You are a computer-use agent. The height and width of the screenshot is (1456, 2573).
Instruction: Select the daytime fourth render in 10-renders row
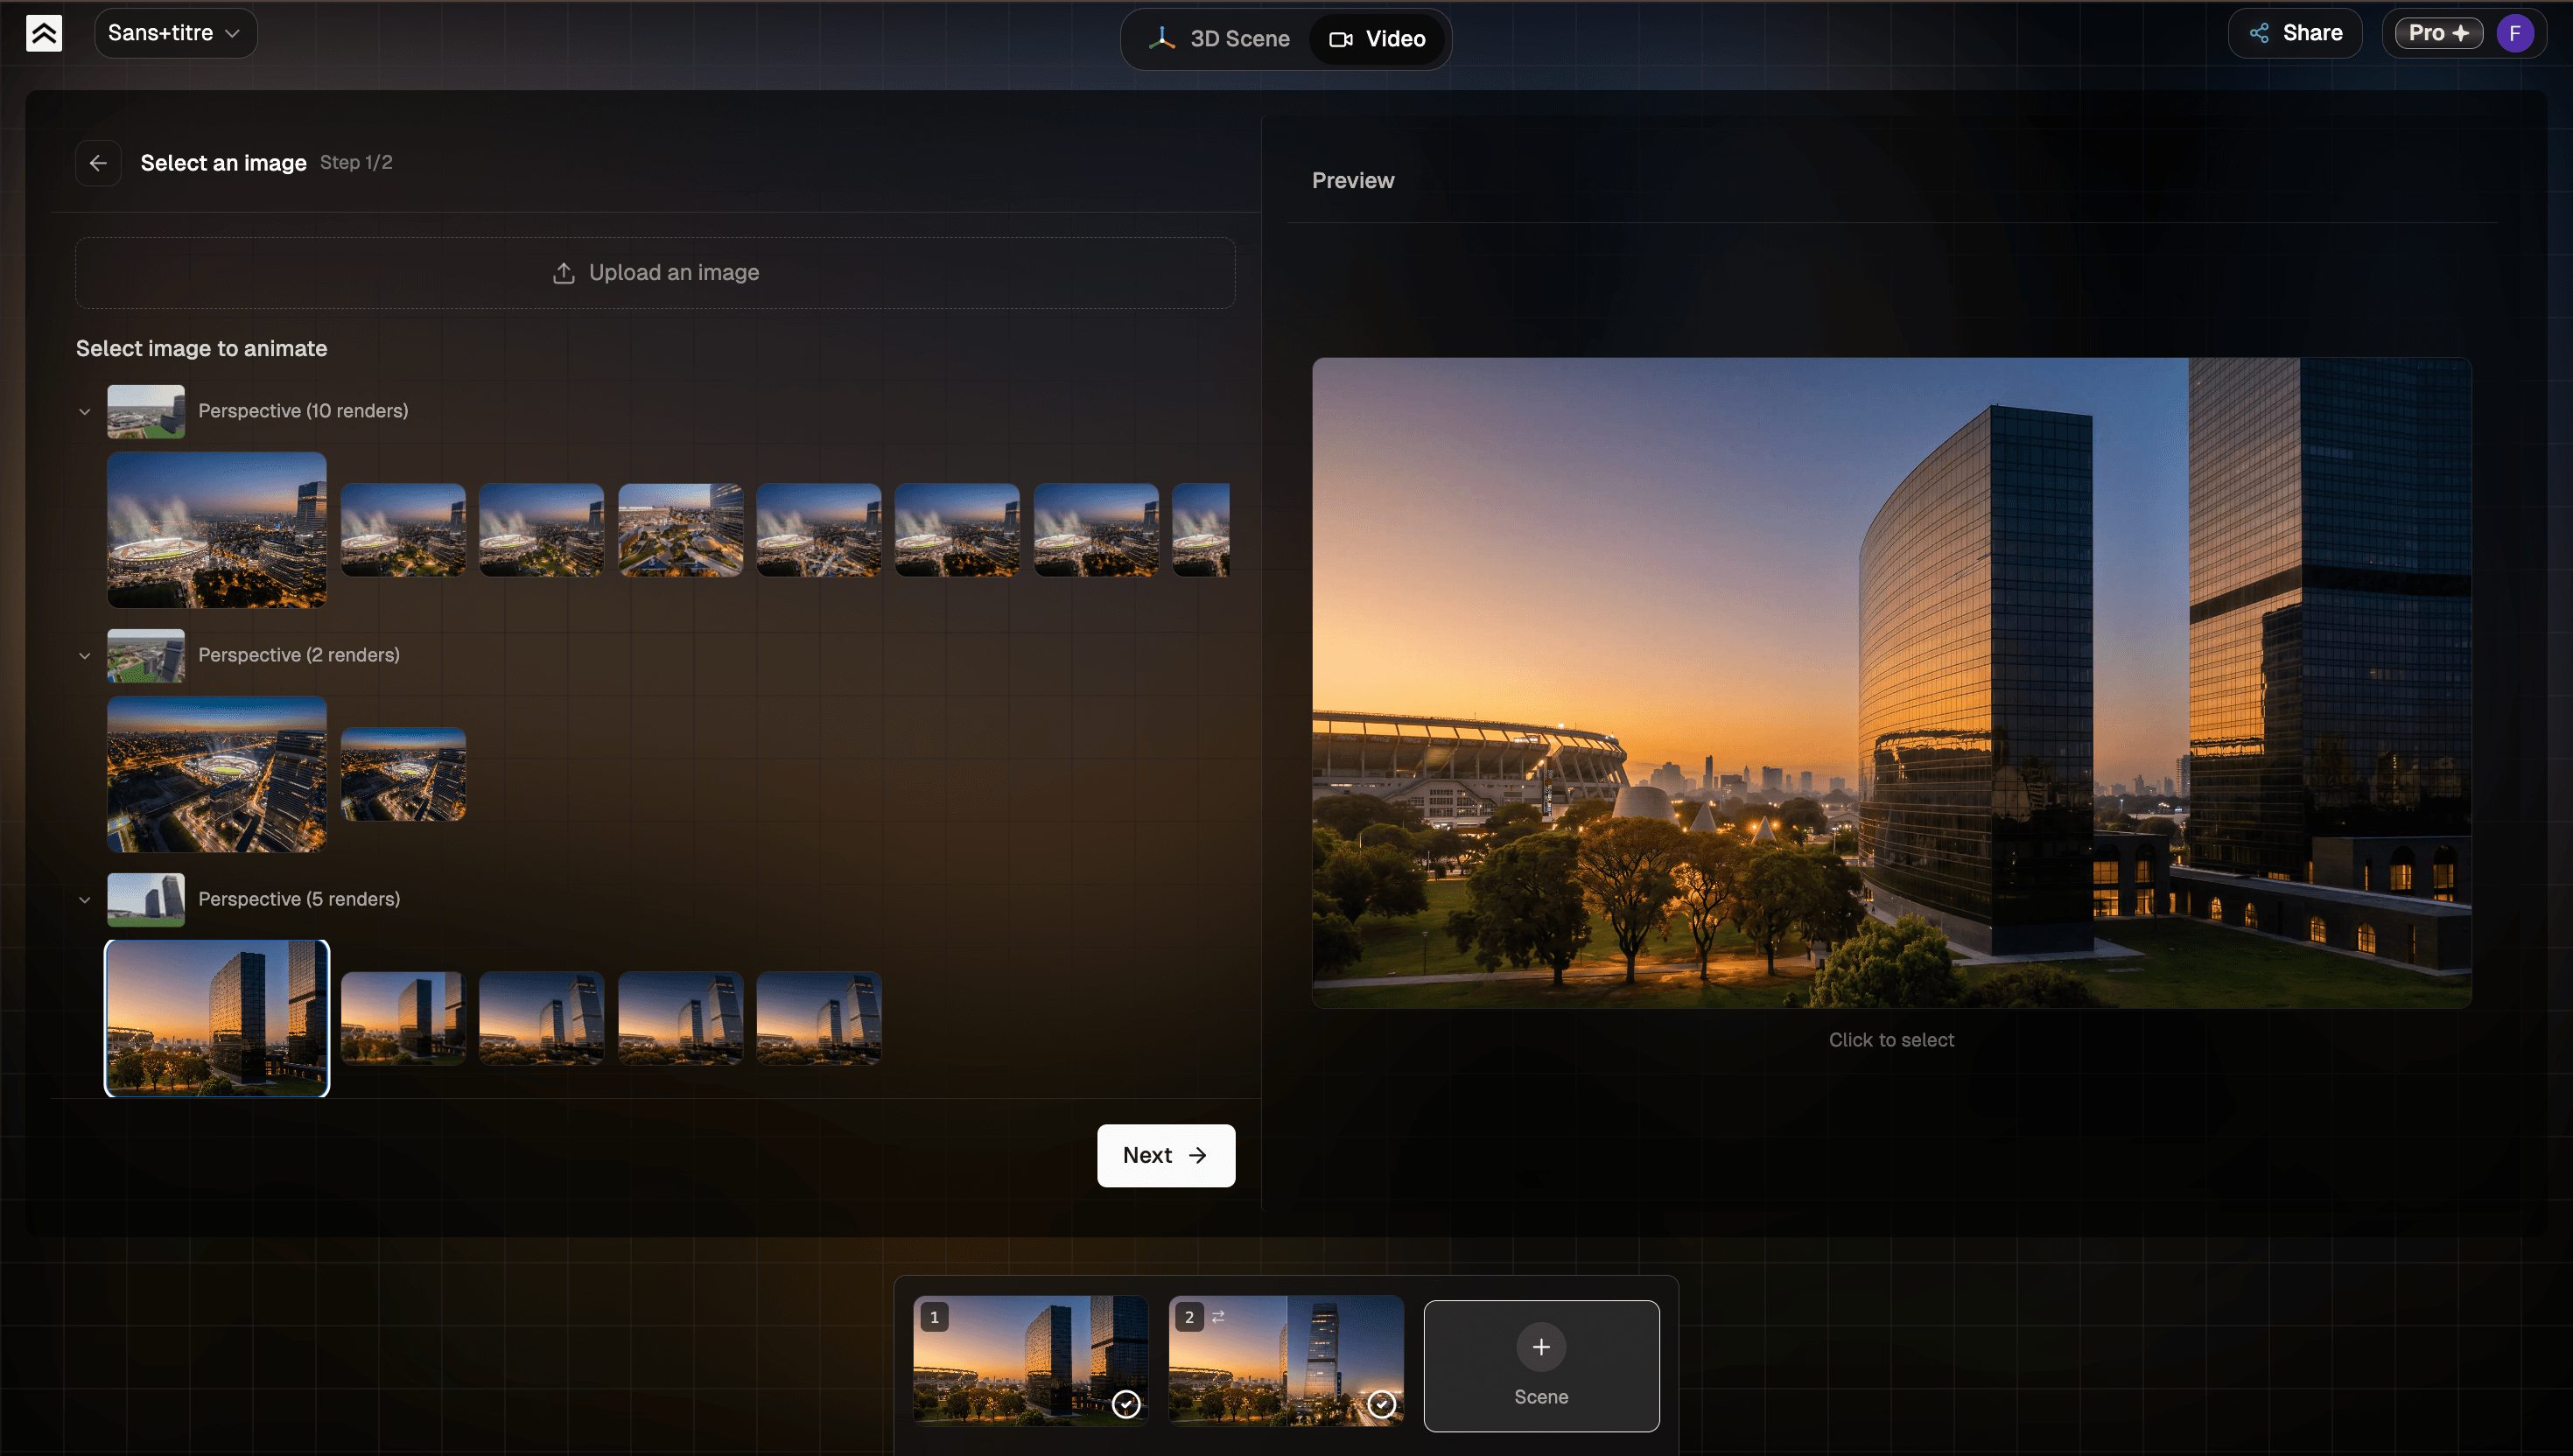[x=680, y=530]
